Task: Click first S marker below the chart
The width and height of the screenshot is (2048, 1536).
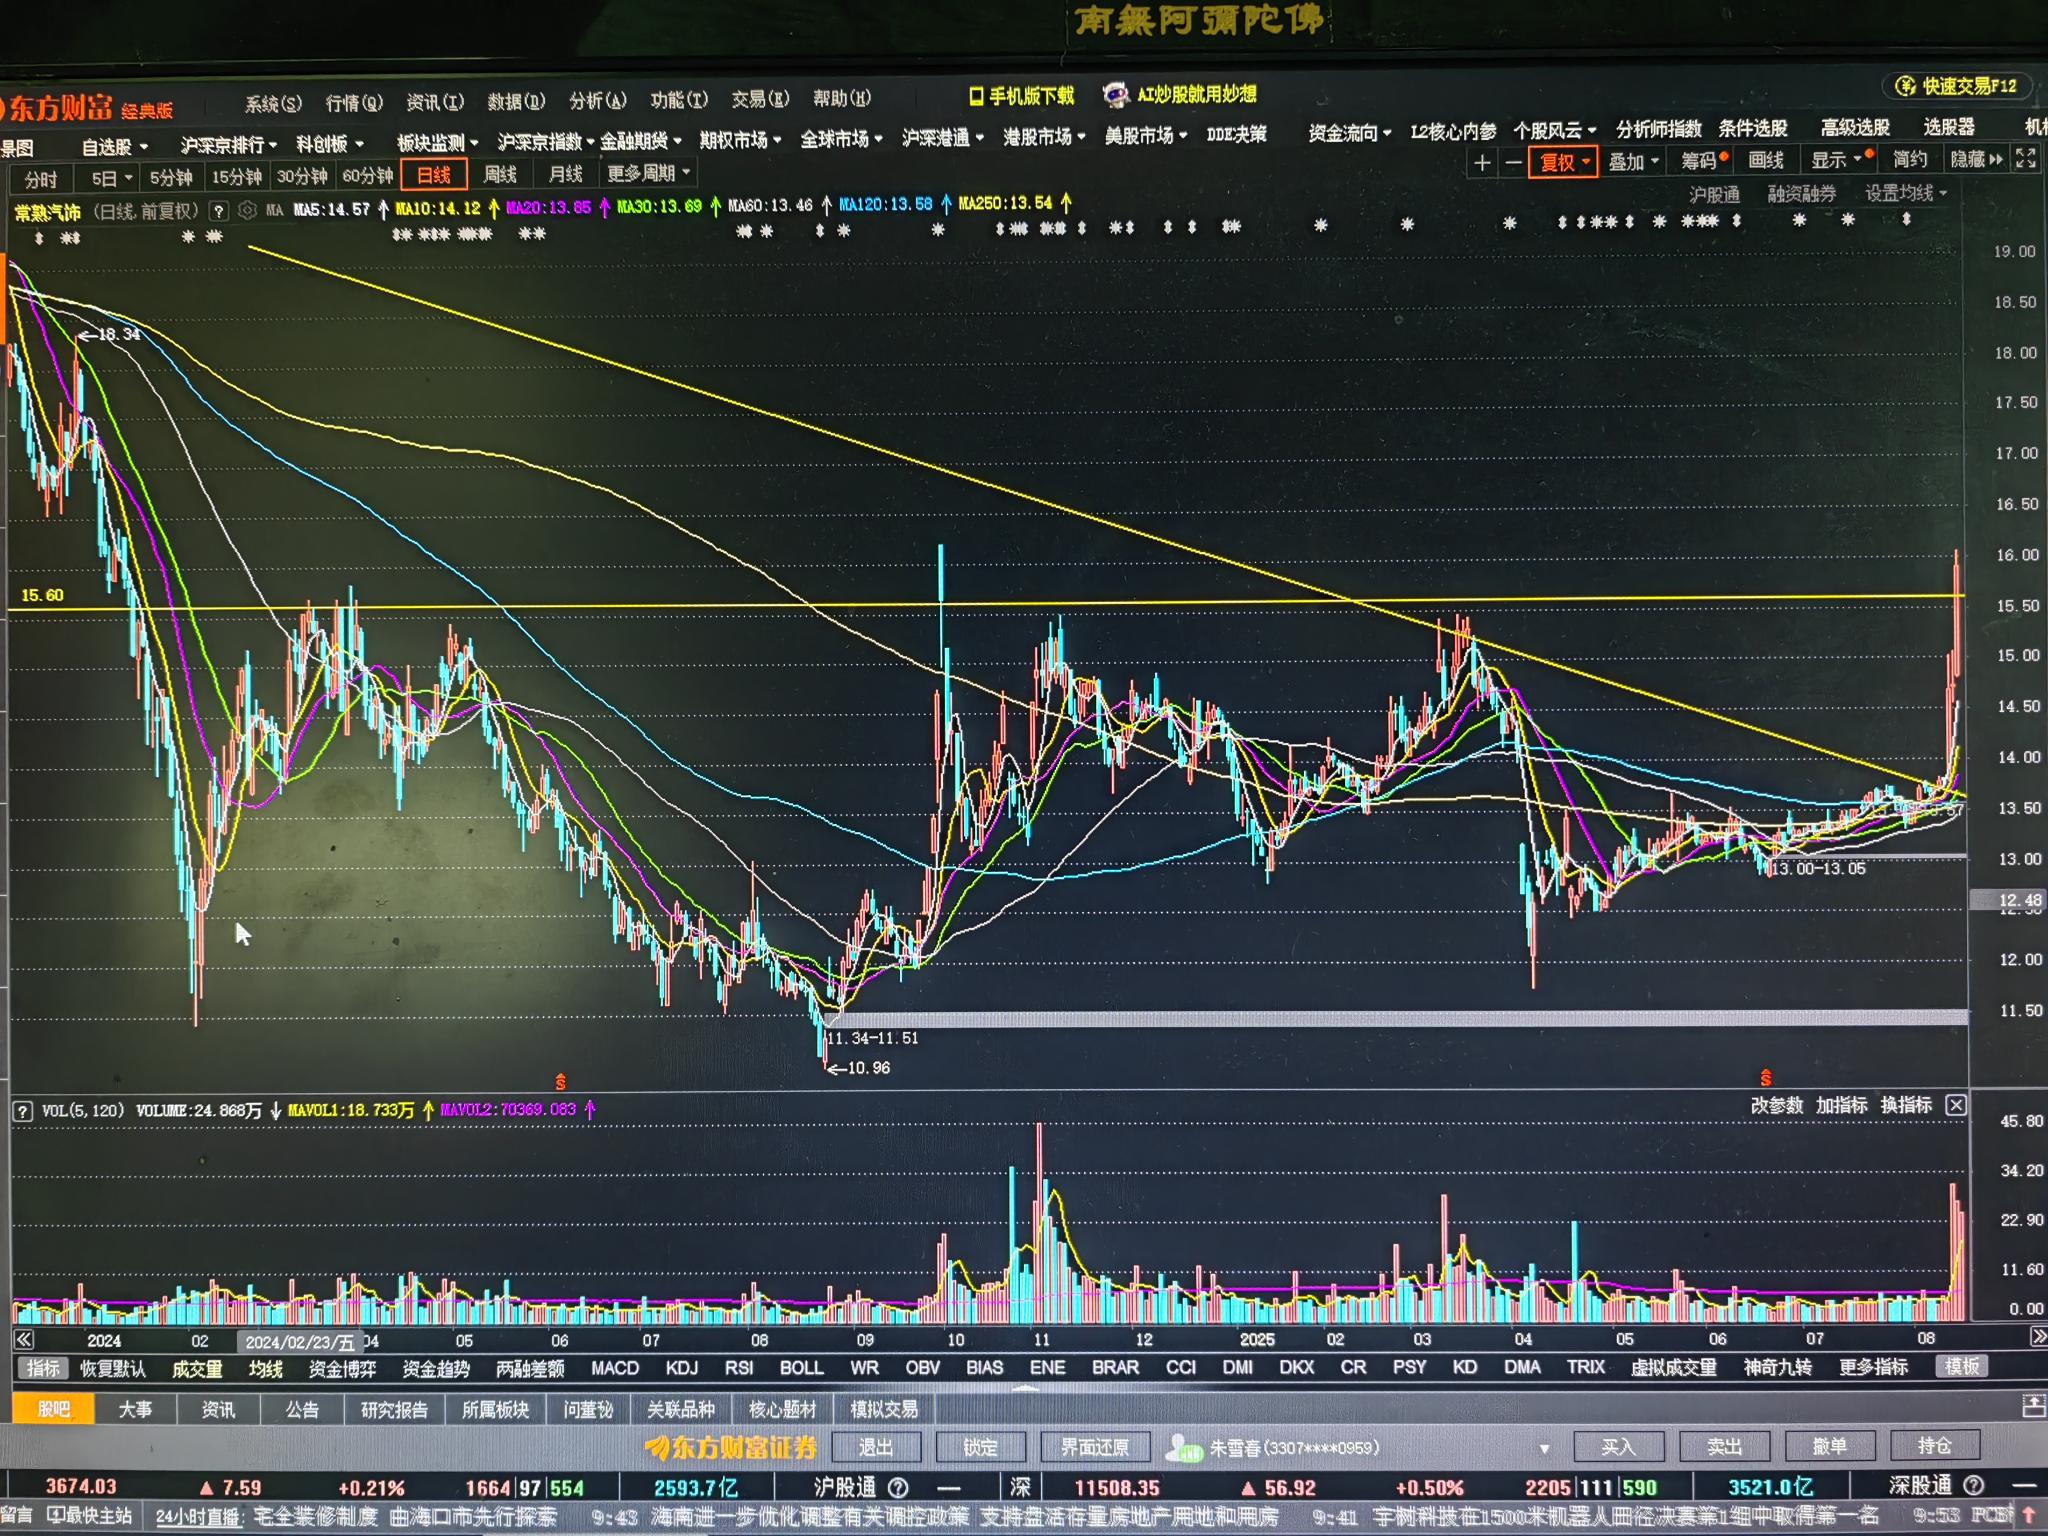Action: click(x=560, y=1082)
